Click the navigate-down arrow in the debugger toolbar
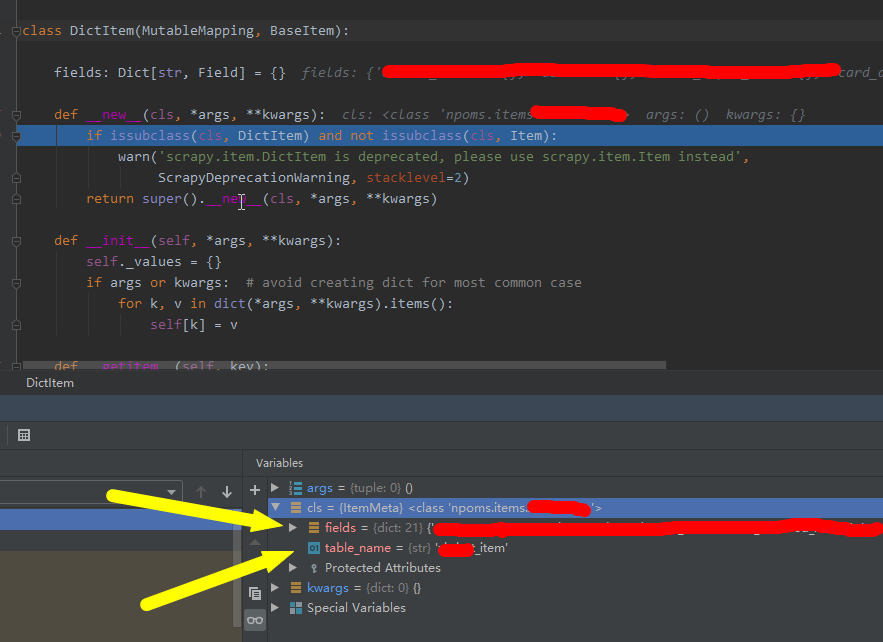The height and width of the screenshot is (642, 883). click(x=226, y=489)
